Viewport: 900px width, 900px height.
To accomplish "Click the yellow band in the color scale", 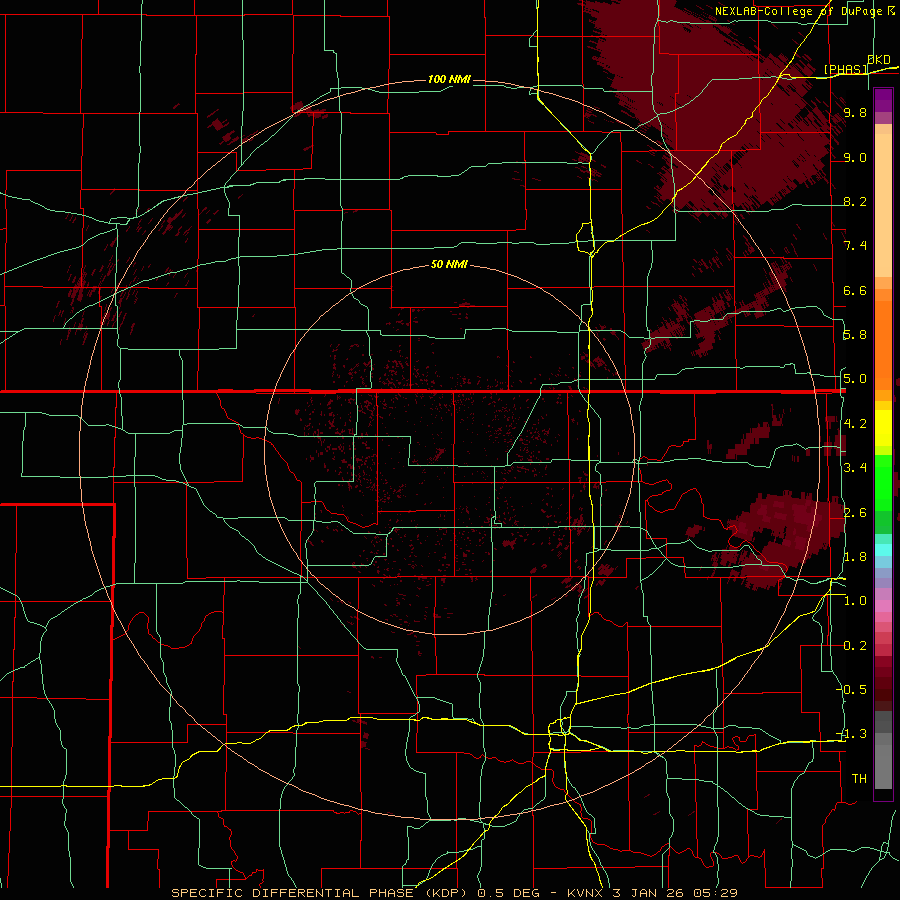I will 883,428.
